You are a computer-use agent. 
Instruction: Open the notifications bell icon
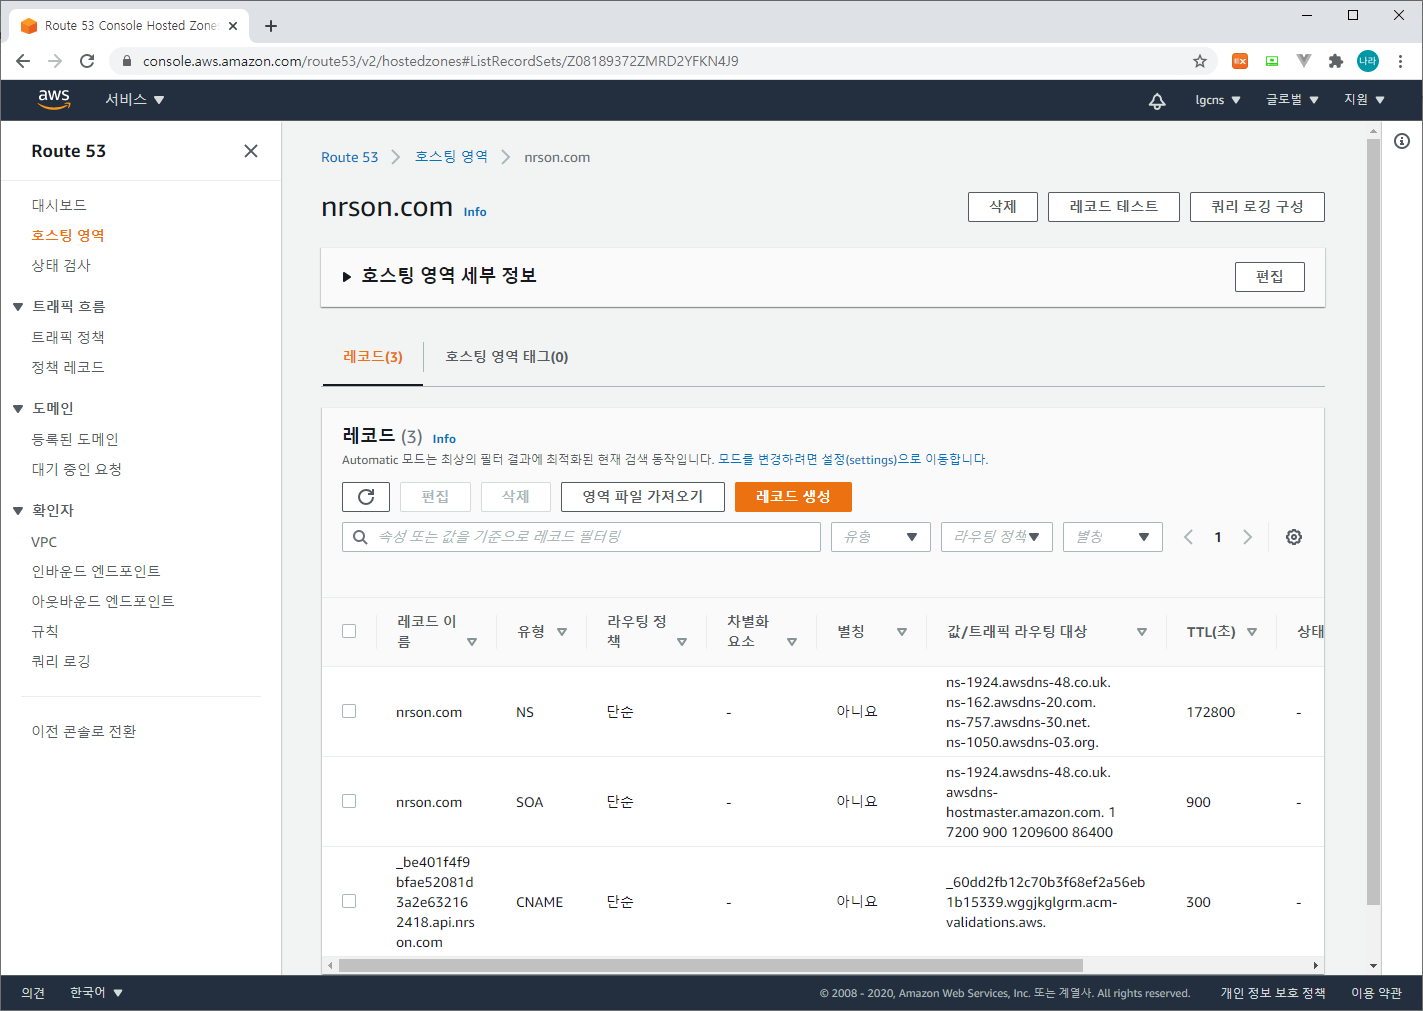tap(1157, 100)
